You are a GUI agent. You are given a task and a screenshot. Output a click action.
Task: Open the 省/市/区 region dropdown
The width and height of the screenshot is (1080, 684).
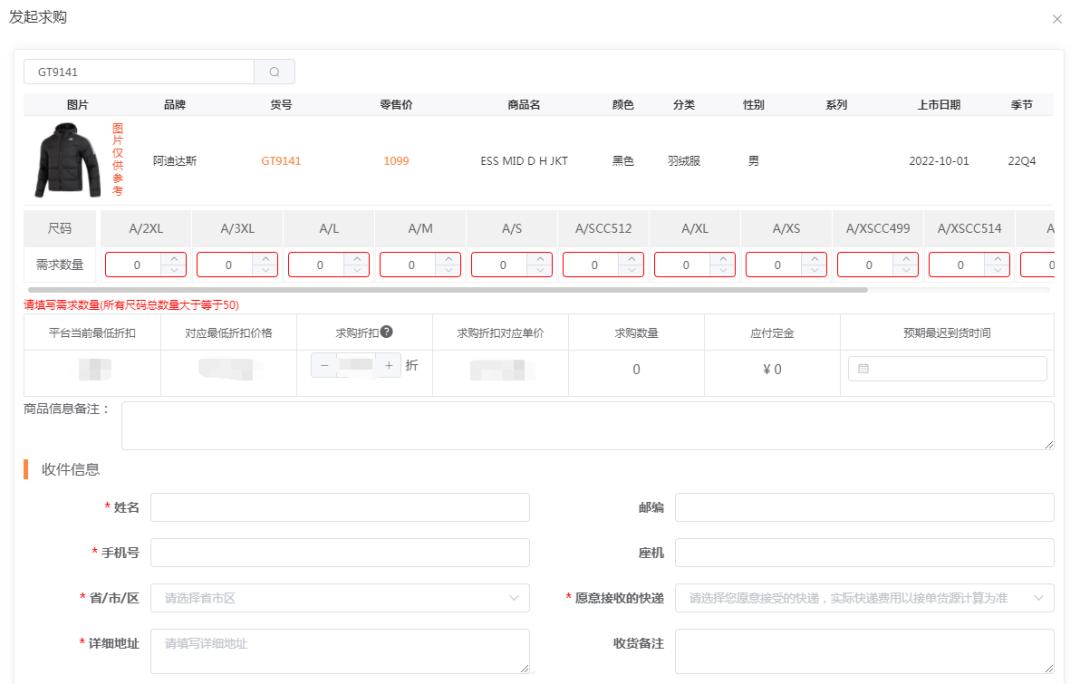tap(335, 597)
